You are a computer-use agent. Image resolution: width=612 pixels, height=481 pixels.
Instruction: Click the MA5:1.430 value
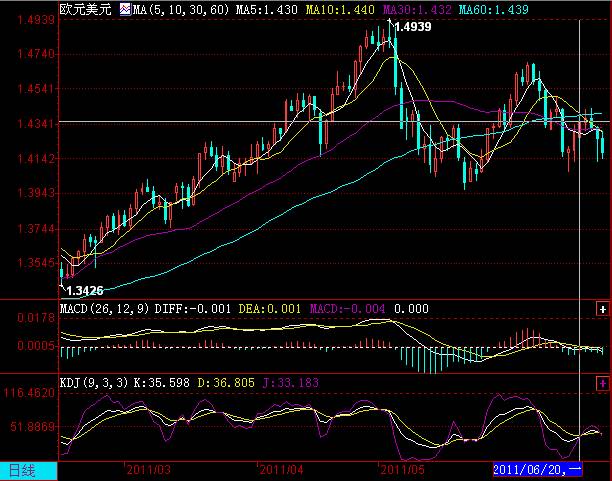point(267,9)
